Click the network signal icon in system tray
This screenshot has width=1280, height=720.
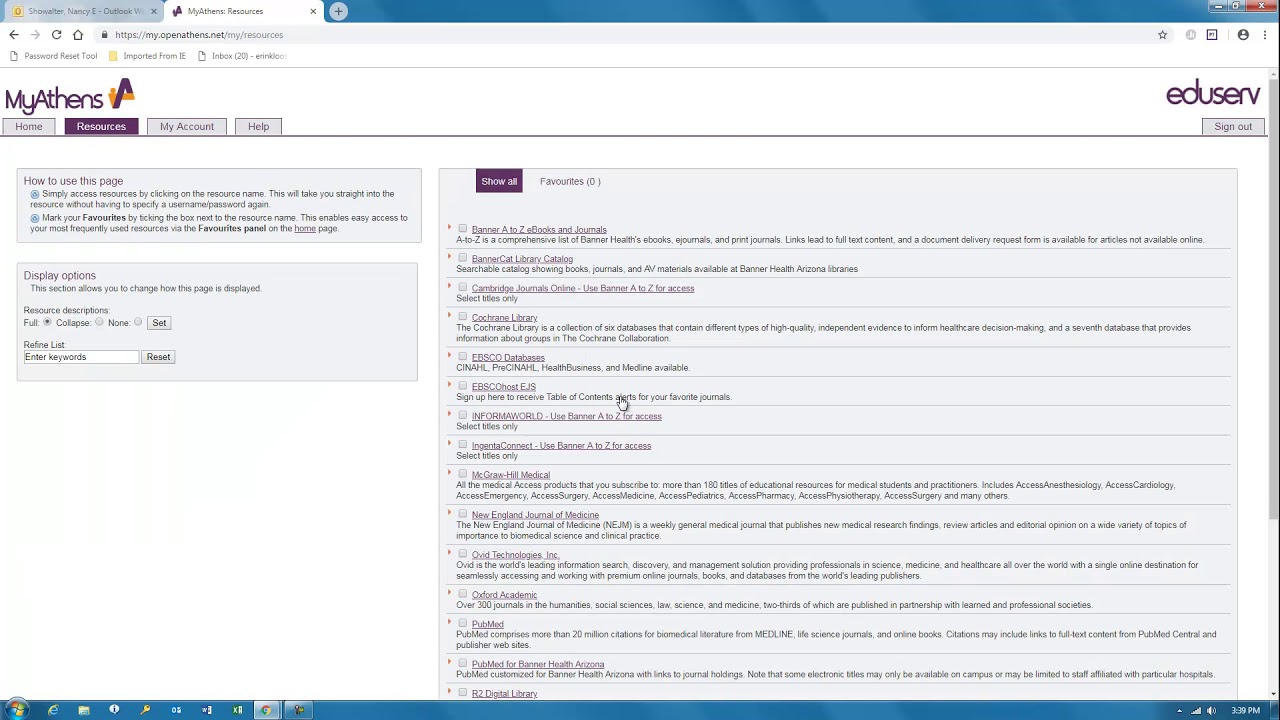(x=1196, y=710)
